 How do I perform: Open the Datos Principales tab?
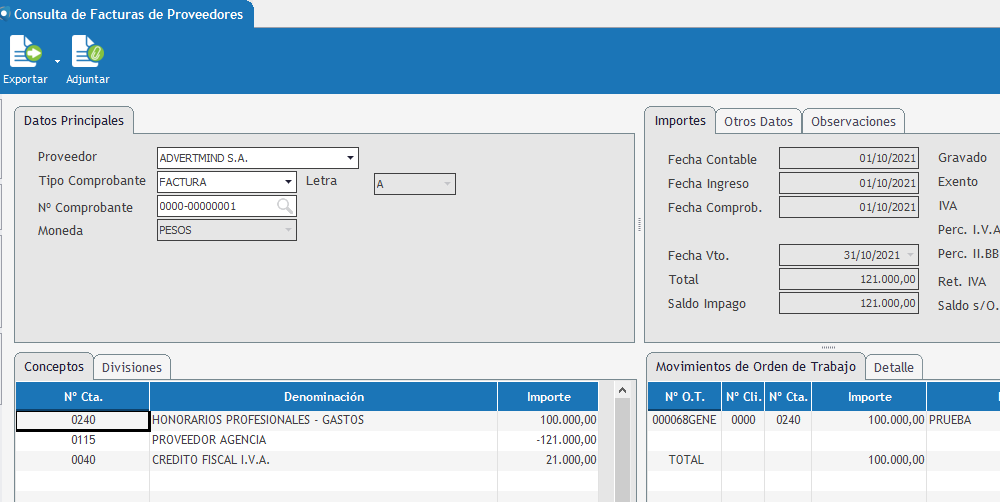pyautogui.click(x=74, y=121)
